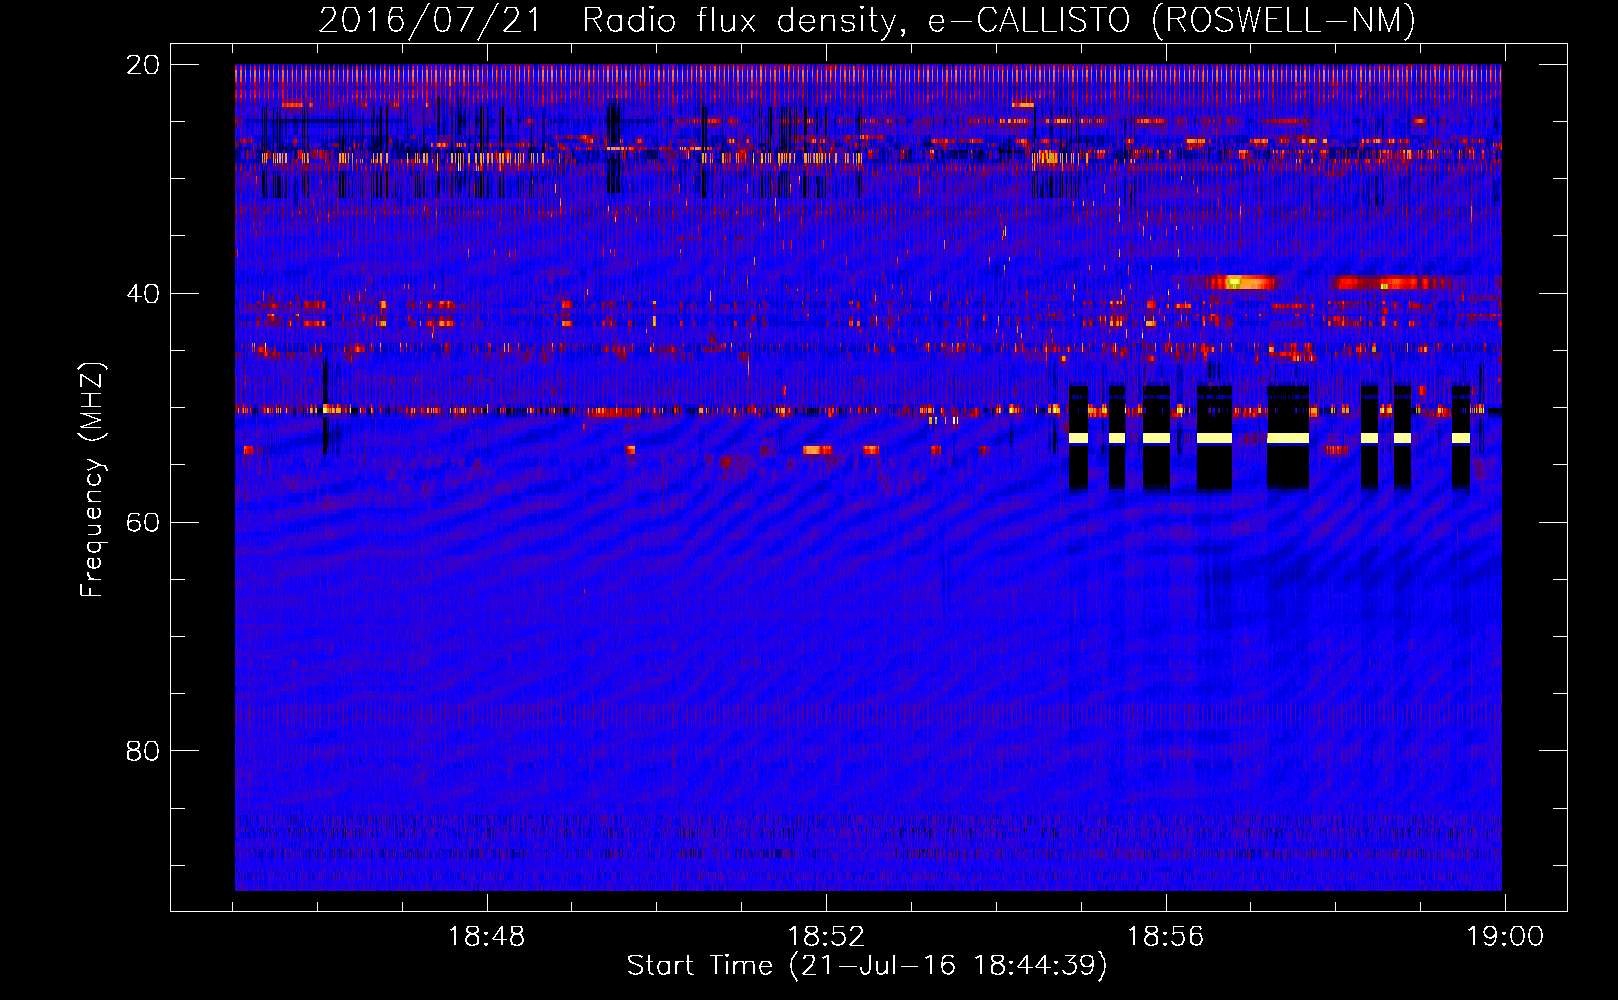Click the 2016/07/21 date in title

pos(430,20)
